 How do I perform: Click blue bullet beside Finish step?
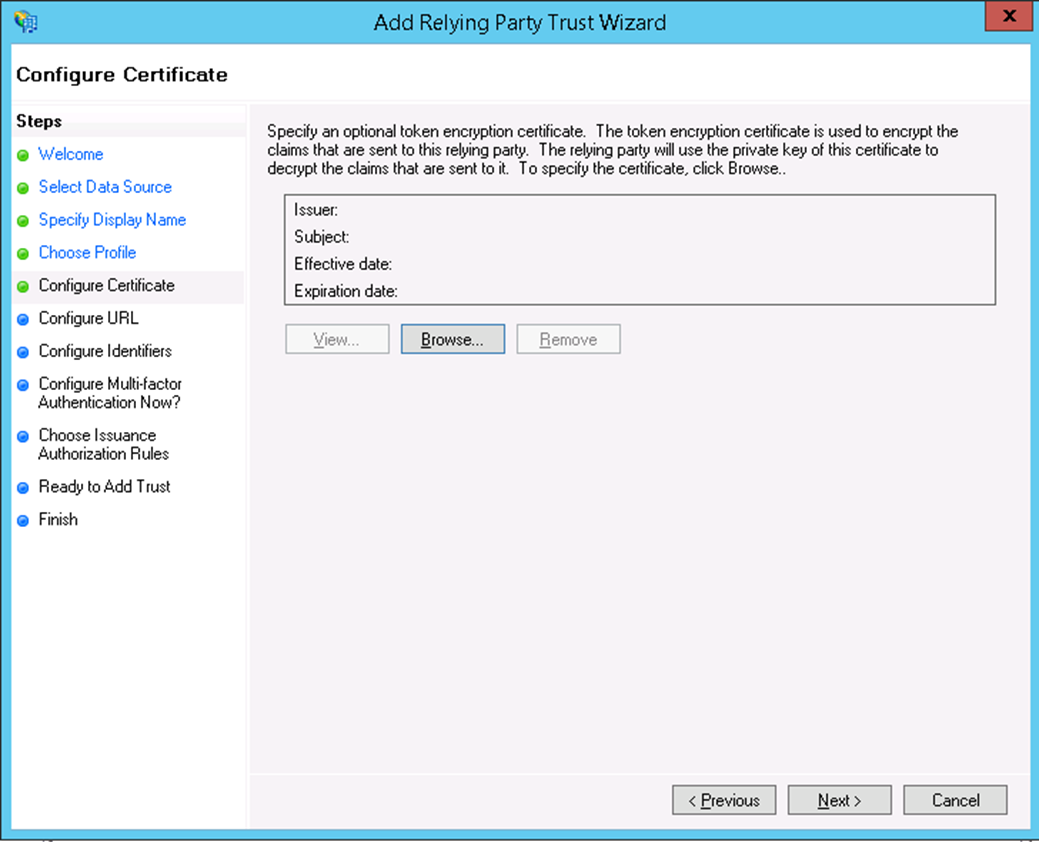(23, 521)
